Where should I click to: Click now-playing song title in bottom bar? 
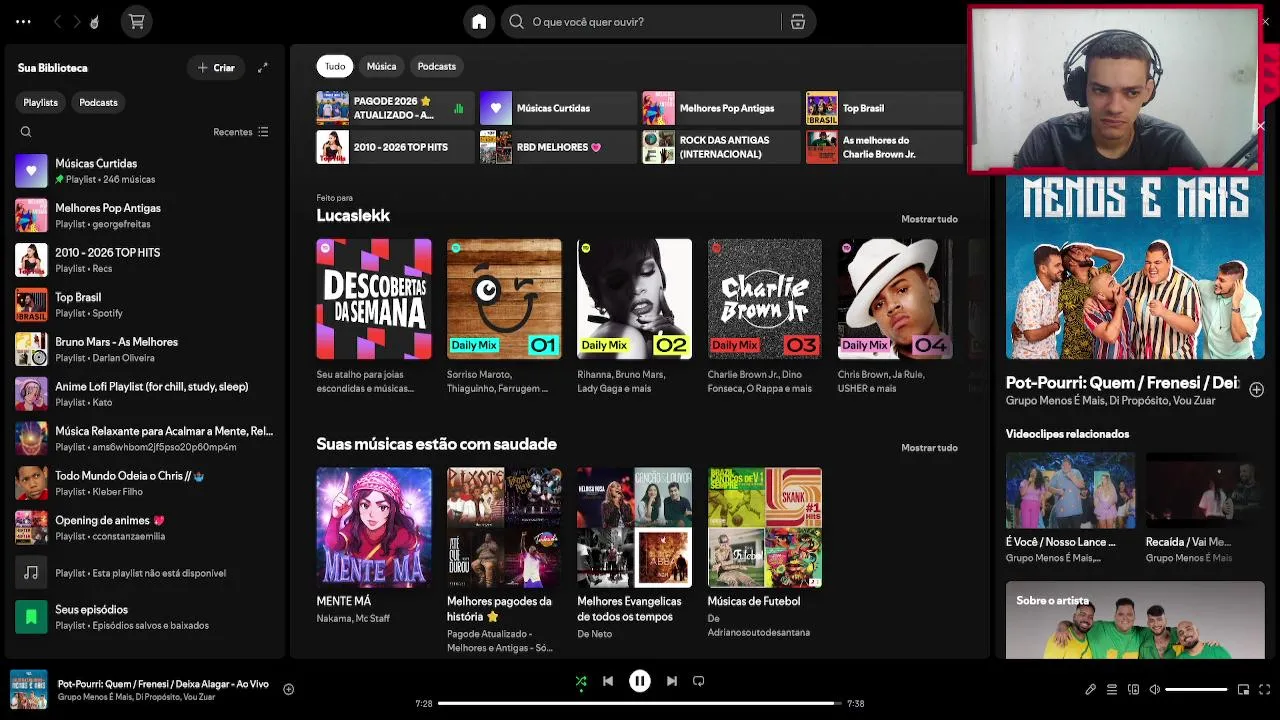163,684
